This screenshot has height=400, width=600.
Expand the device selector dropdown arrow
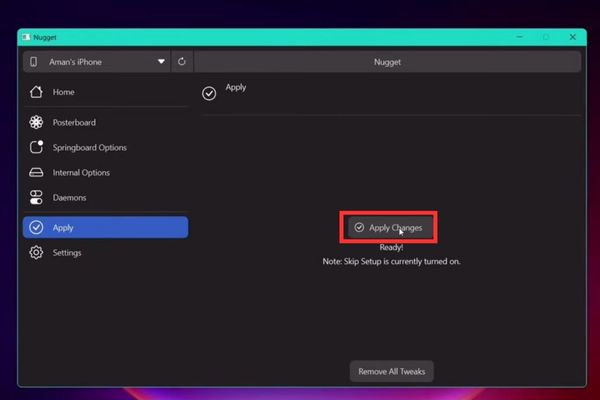pyautogui.click(x=161, y=62)
